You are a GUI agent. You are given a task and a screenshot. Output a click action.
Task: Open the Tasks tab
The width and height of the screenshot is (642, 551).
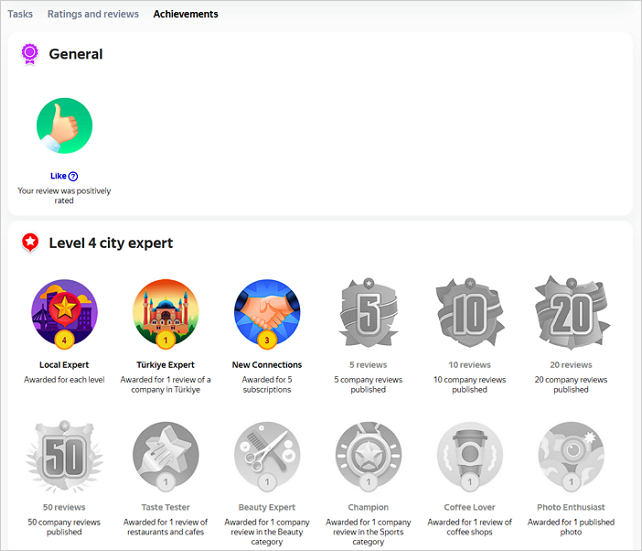pos(20,14)
